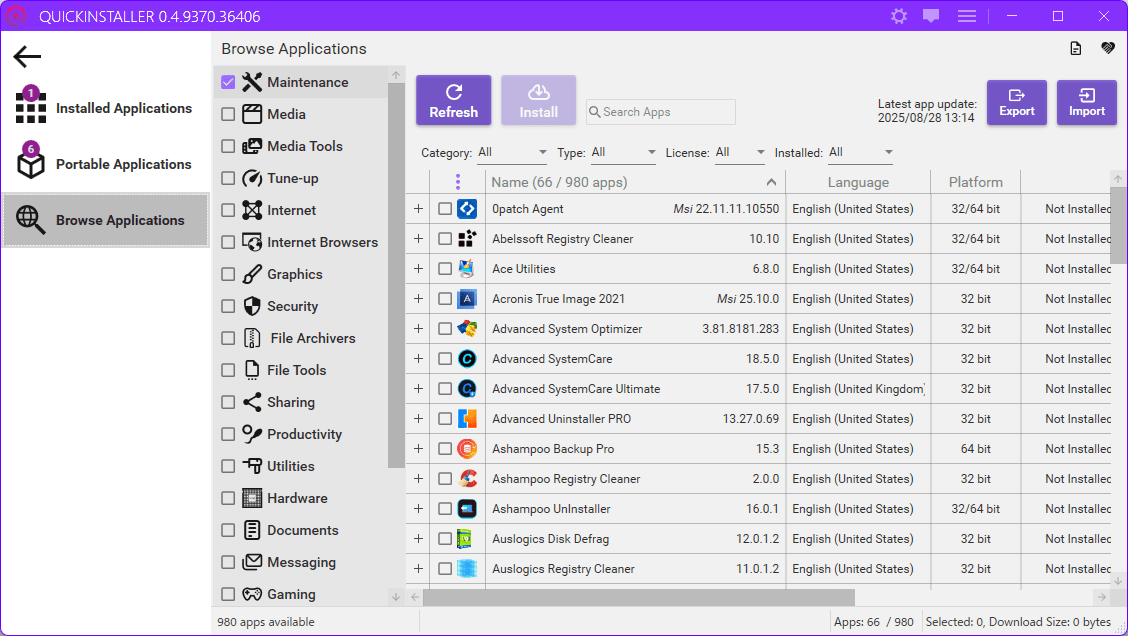
Task: Open the hamburger menu in title bar
Action: pyautogui.click(x=967, y=16)
